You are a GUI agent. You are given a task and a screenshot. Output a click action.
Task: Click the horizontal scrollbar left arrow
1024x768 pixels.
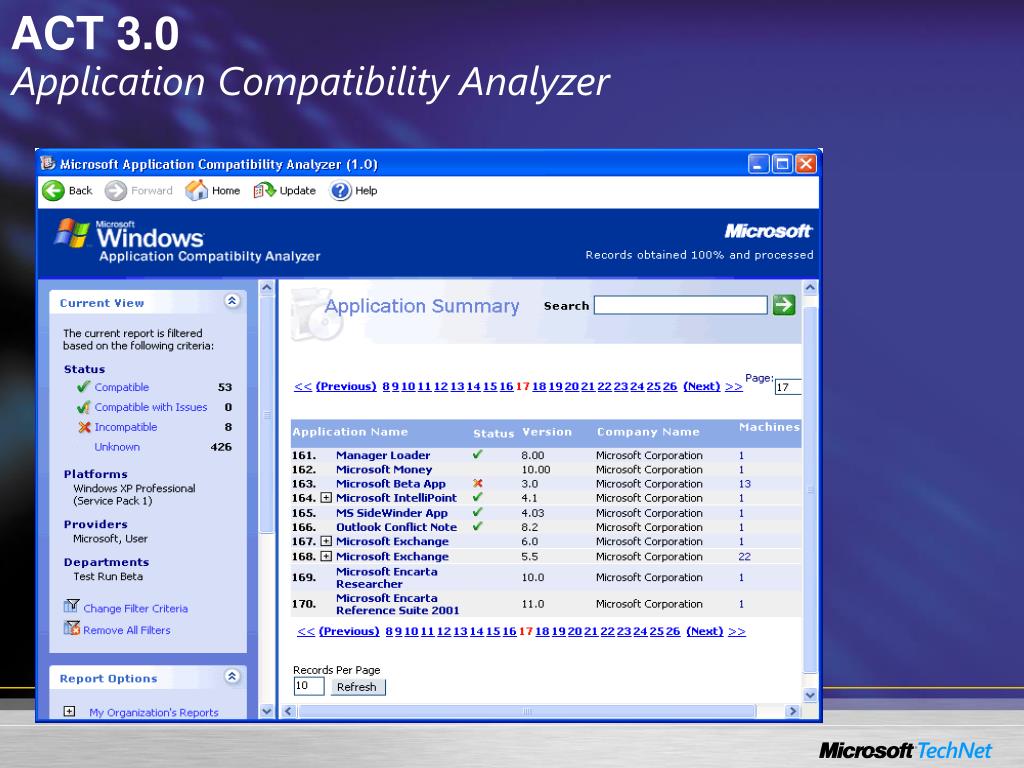click(289, 711)
